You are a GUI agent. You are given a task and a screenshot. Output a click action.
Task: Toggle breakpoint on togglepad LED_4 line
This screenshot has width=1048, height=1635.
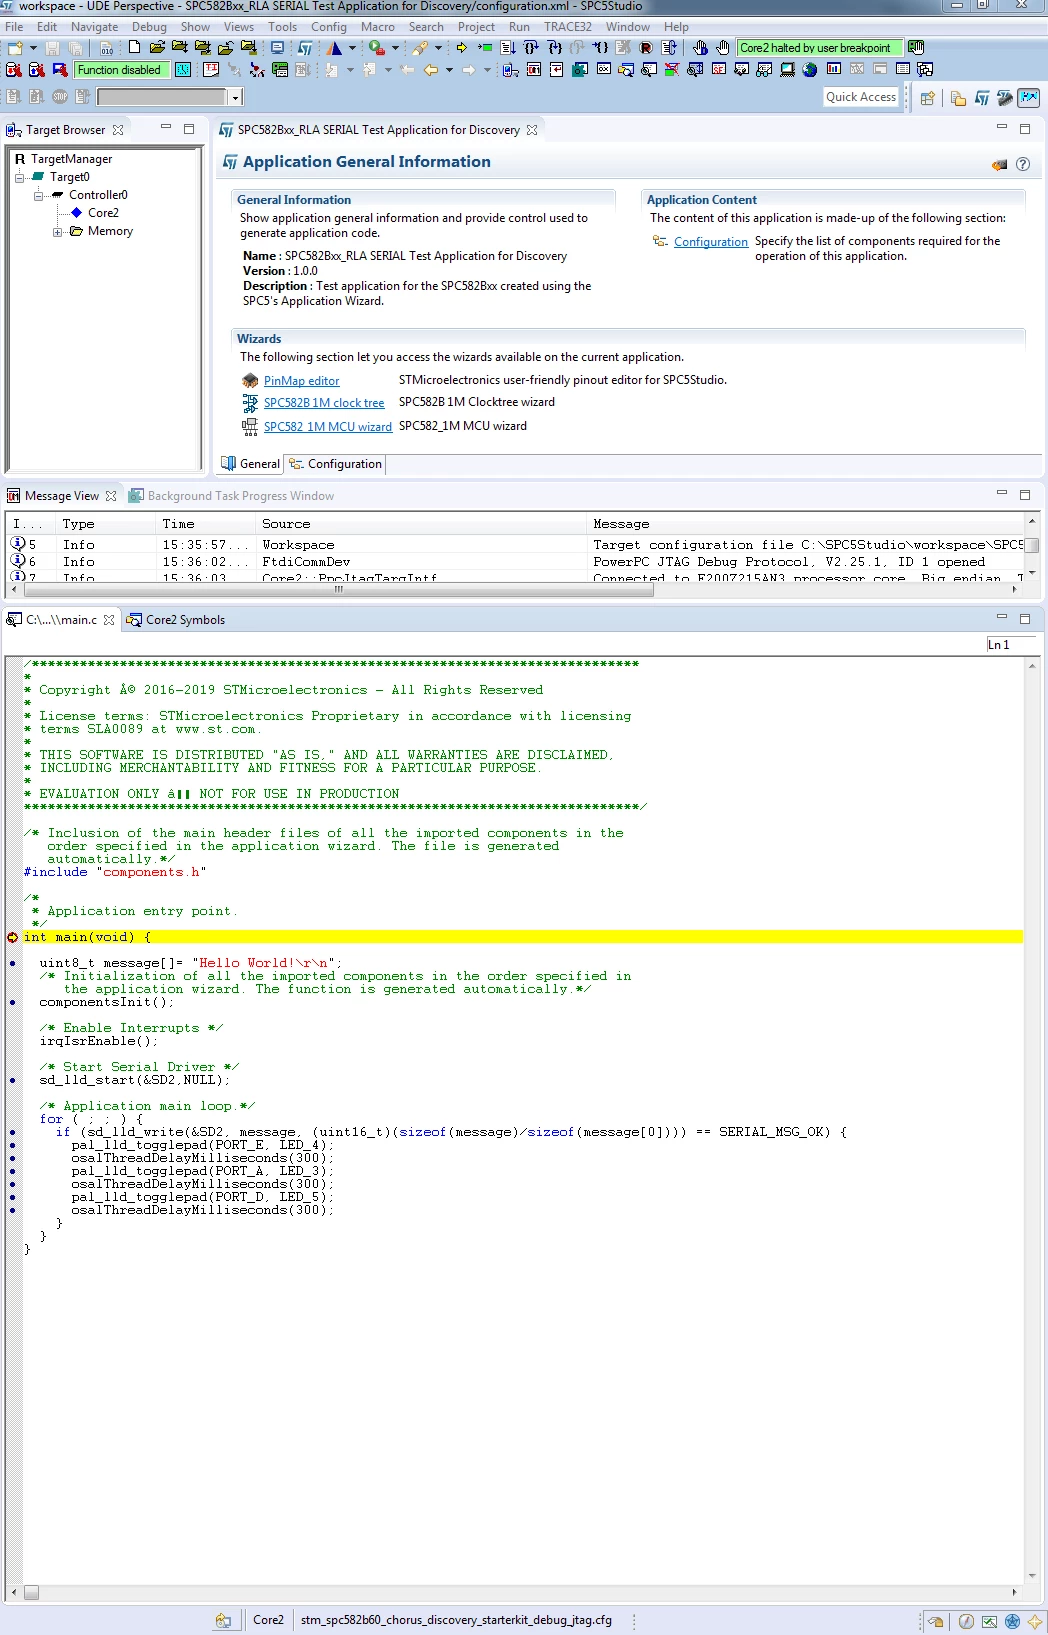[12, 1145]
